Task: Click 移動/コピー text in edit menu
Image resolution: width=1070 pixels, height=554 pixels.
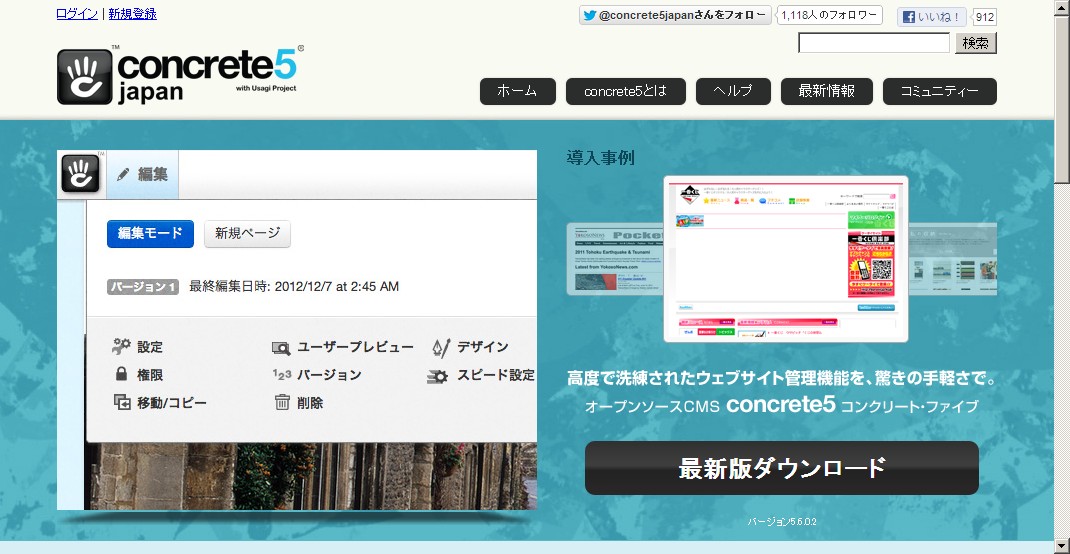Action: pos(172,403)
